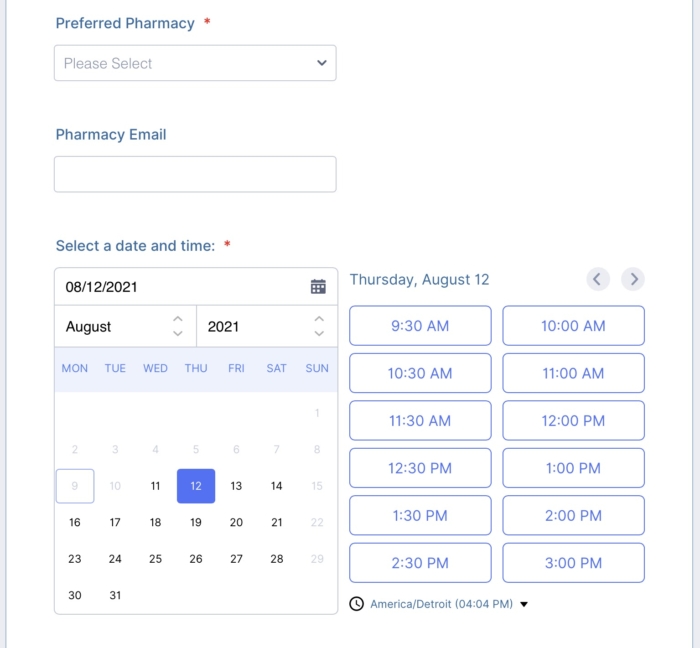Click the date field showing 08/12/2021
Screen dimensions: 700x648
click(x=180, y=287)
